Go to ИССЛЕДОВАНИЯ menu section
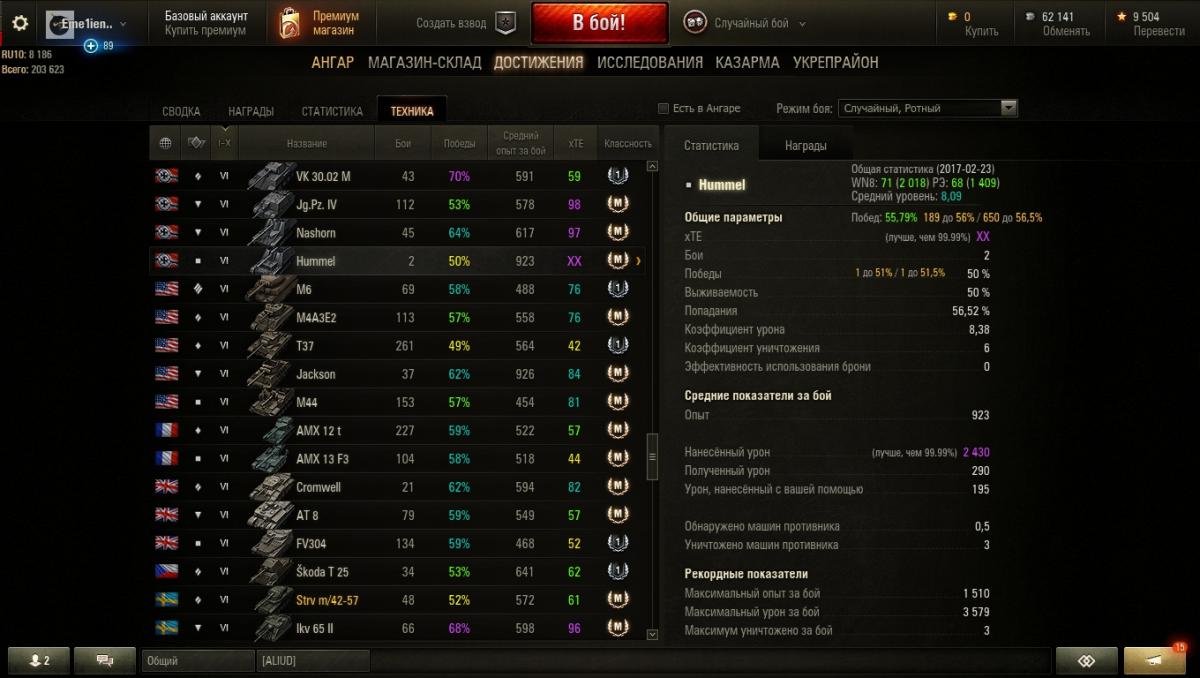1200x678 pixels. click(650, 62)
